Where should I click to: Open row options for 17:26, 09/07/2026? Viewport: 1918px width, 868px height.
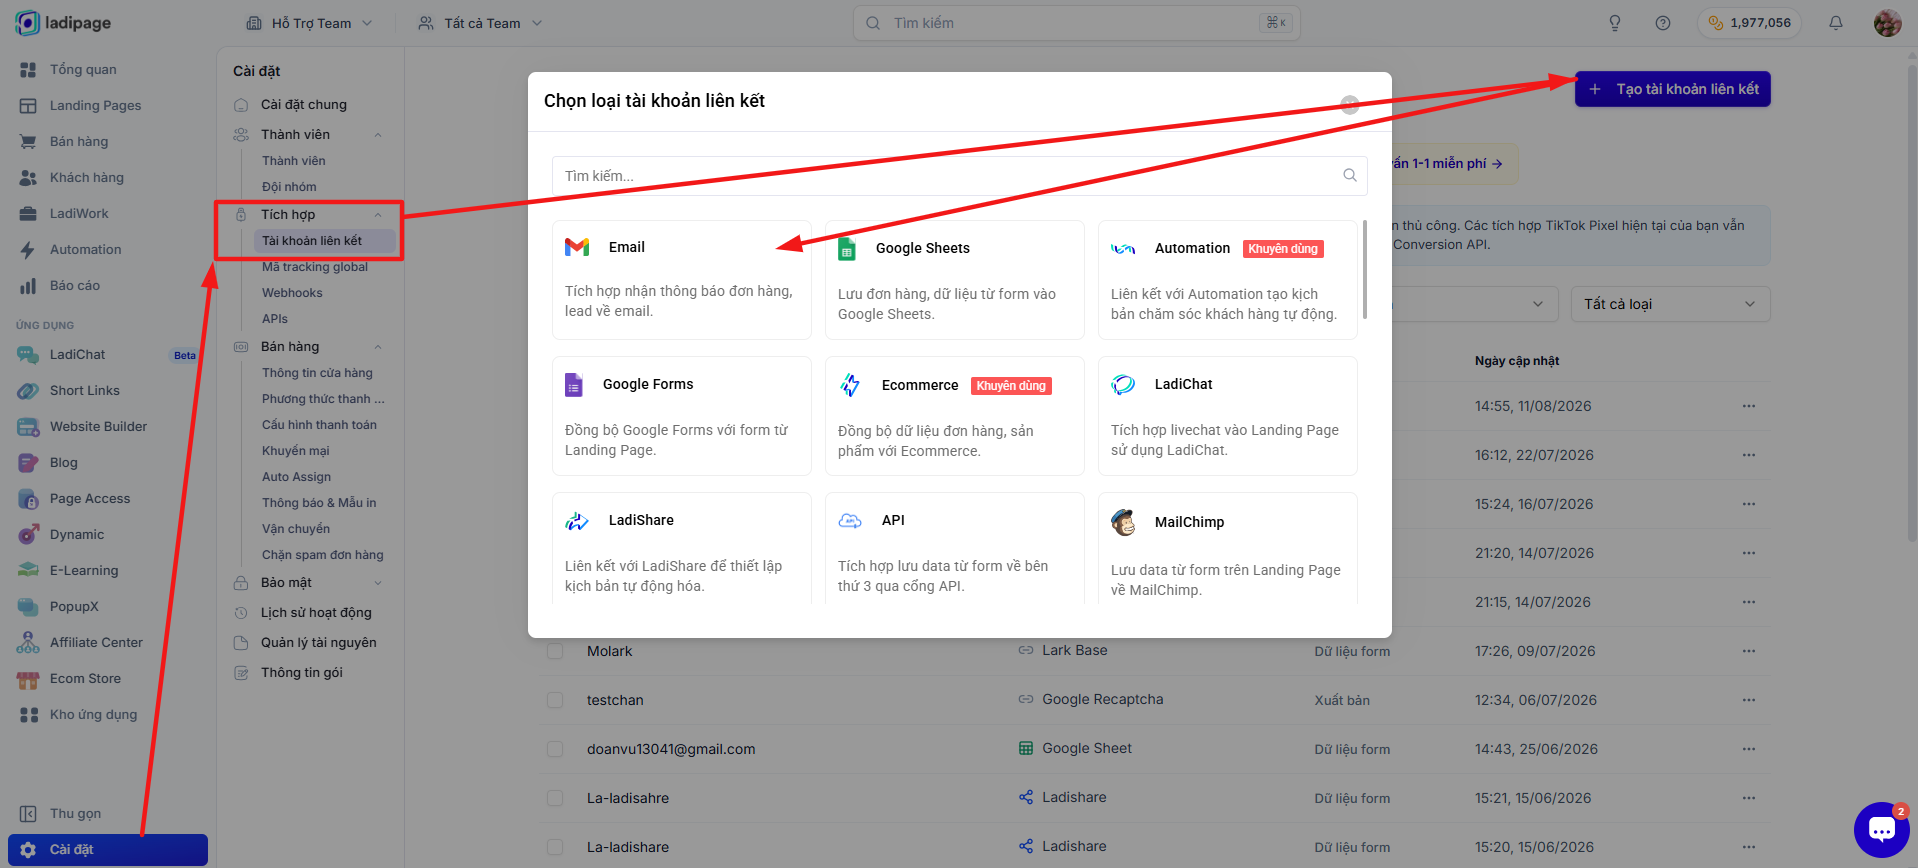[1749, 651]
